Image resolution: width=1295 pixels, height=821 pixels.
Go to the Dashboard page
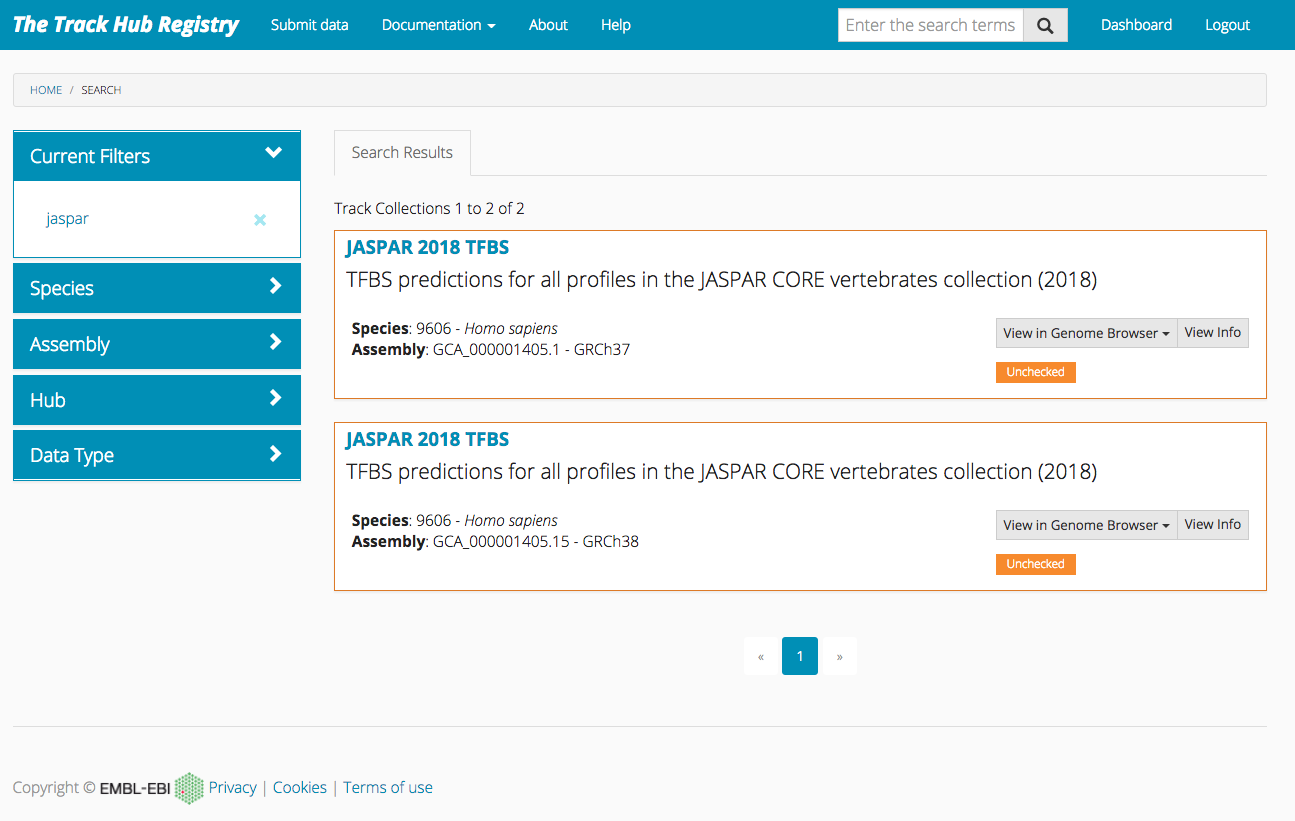tap(1136, 25)
